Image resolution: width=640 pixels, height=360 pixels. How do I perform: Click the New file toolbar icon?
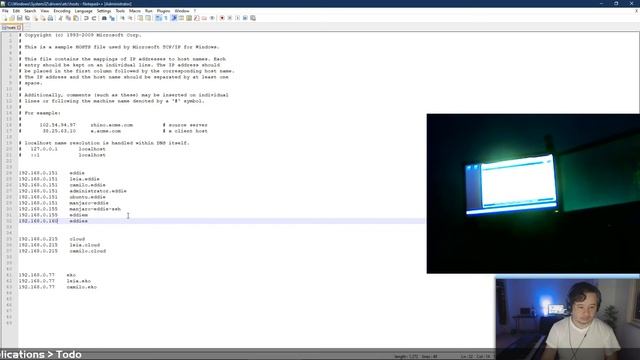coord(5,18)
